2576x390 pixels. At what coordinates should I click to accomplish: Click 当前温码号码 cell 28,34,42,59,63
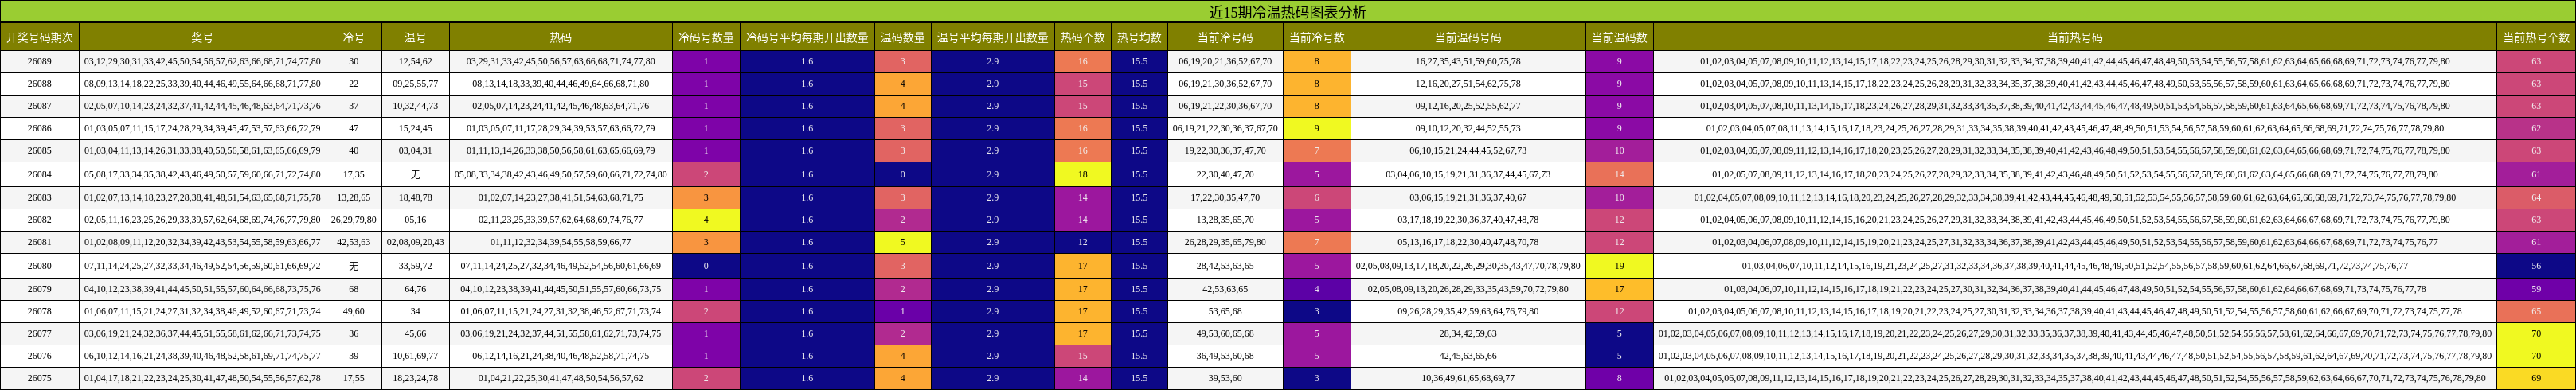[x=1467, y=334]
